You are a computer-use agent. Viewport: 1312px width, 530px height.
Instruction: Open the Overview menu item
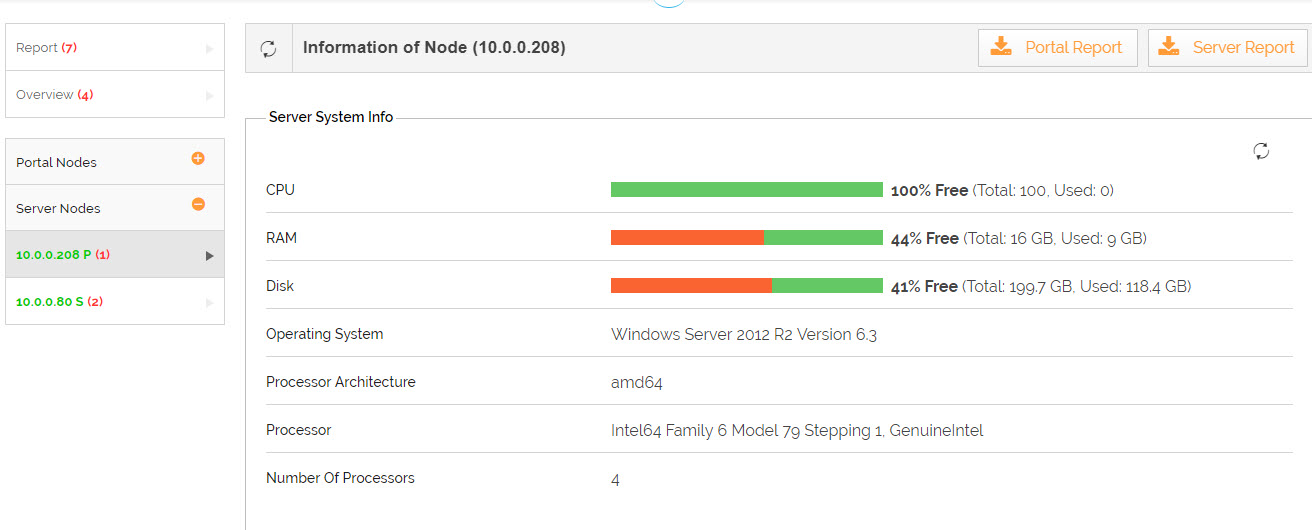115,94
